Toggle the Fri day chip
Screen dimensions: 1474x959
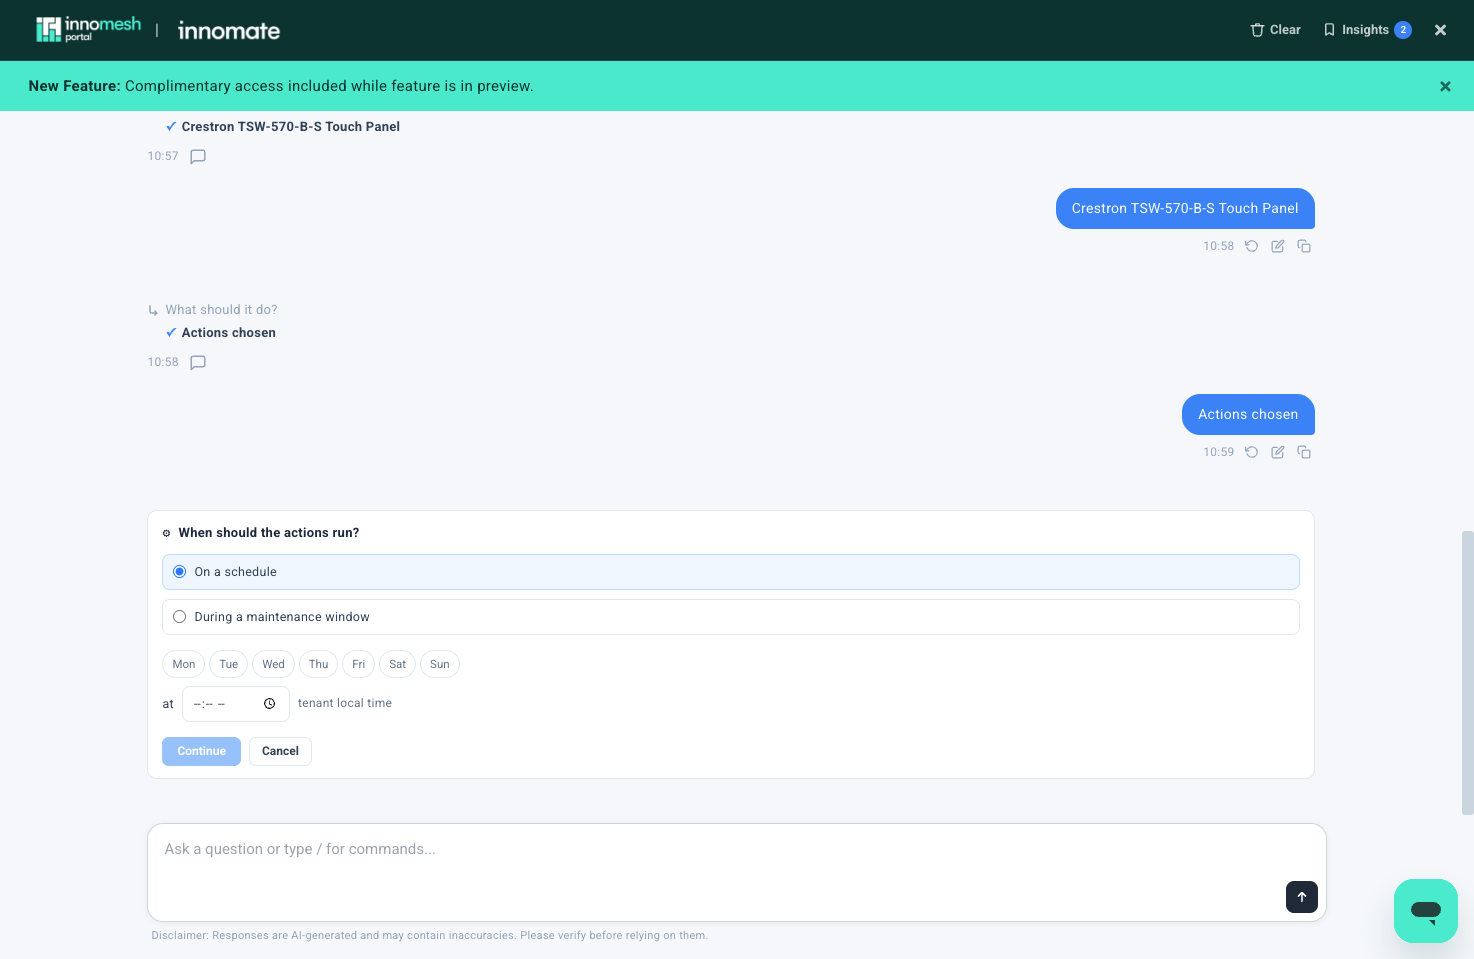(359, 664)
